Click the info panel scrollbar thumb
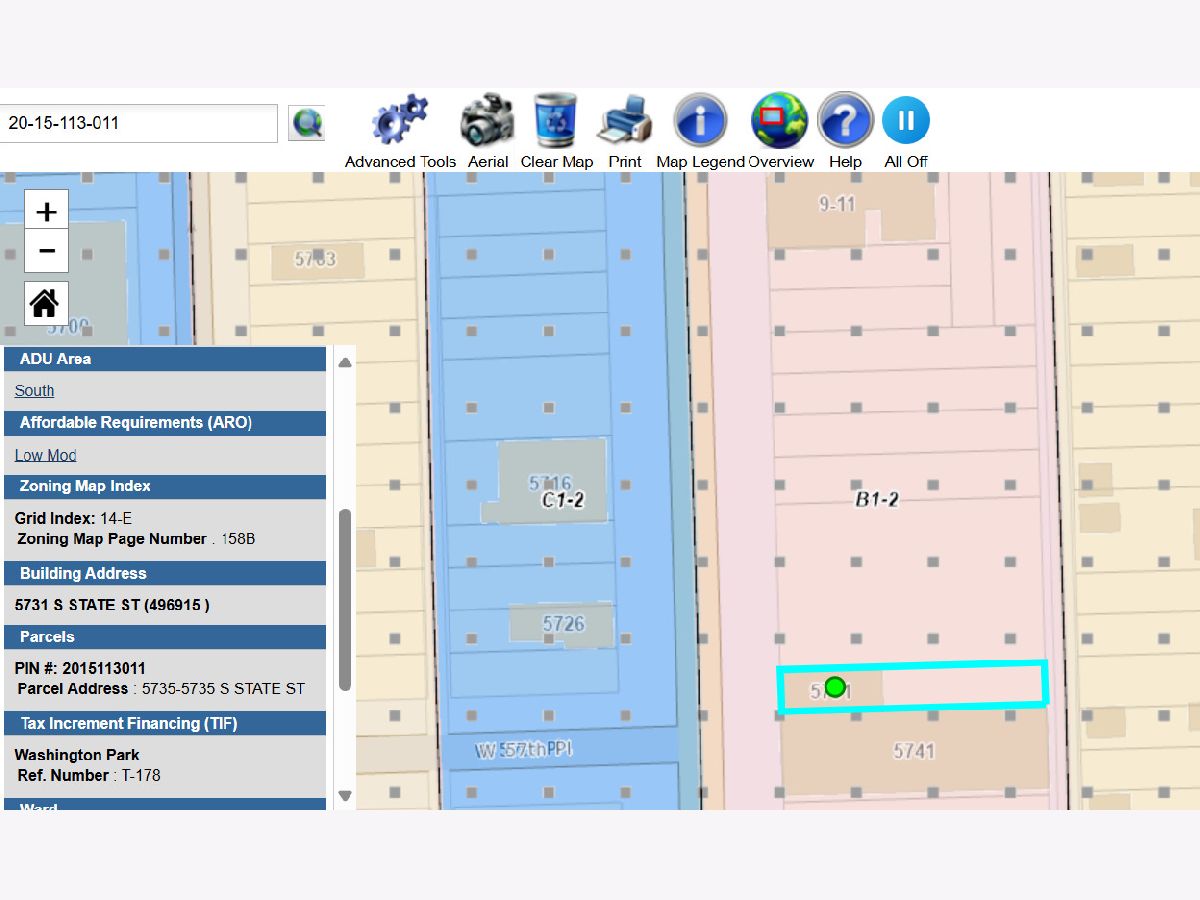The height and width of the screenshot is (900, 1200). (345, 600)
